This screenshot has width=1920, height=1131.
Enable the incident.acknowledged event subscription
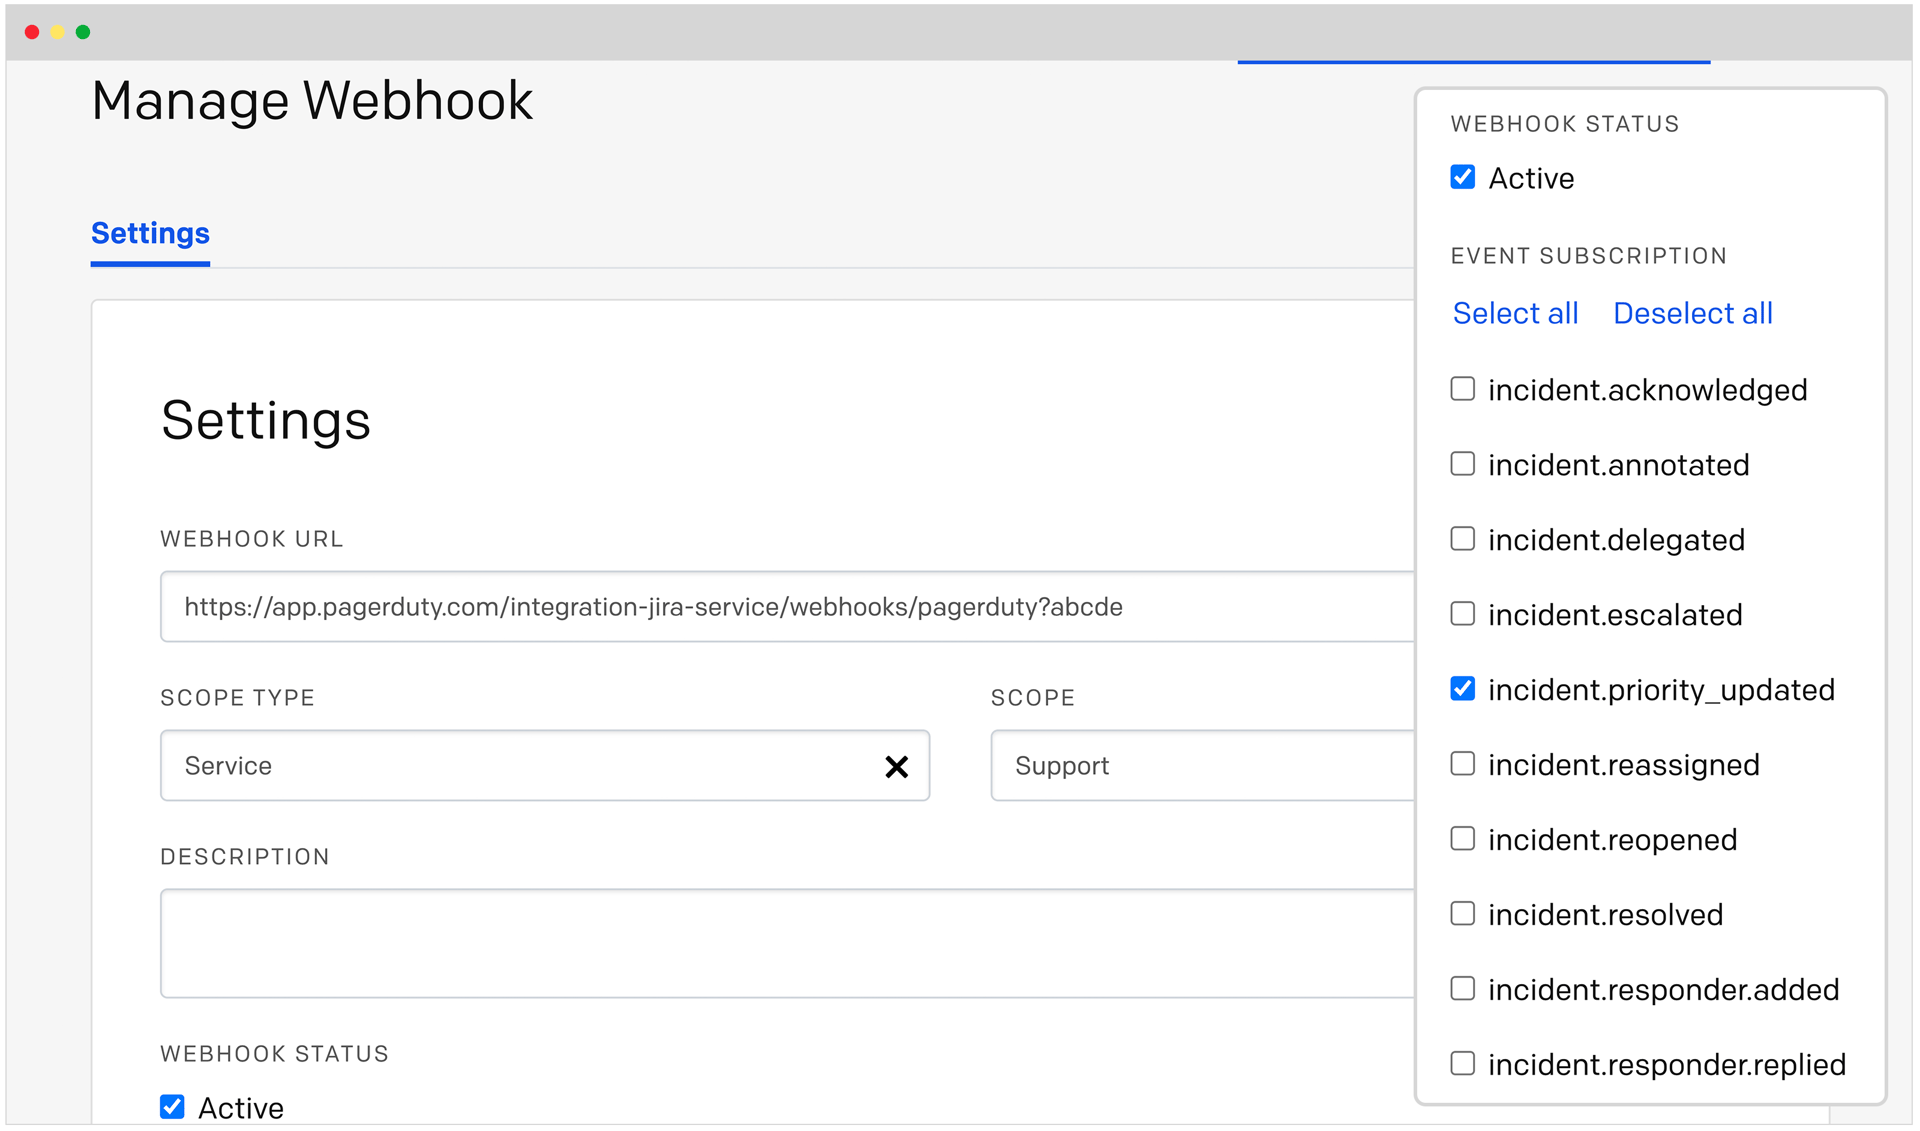pyautogui.click(x=1462, y=389)
